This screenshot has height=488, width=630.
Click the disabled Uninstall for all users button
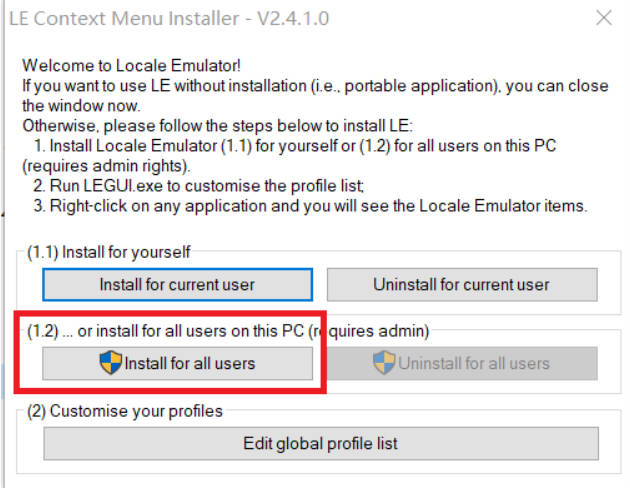point(462,363)
